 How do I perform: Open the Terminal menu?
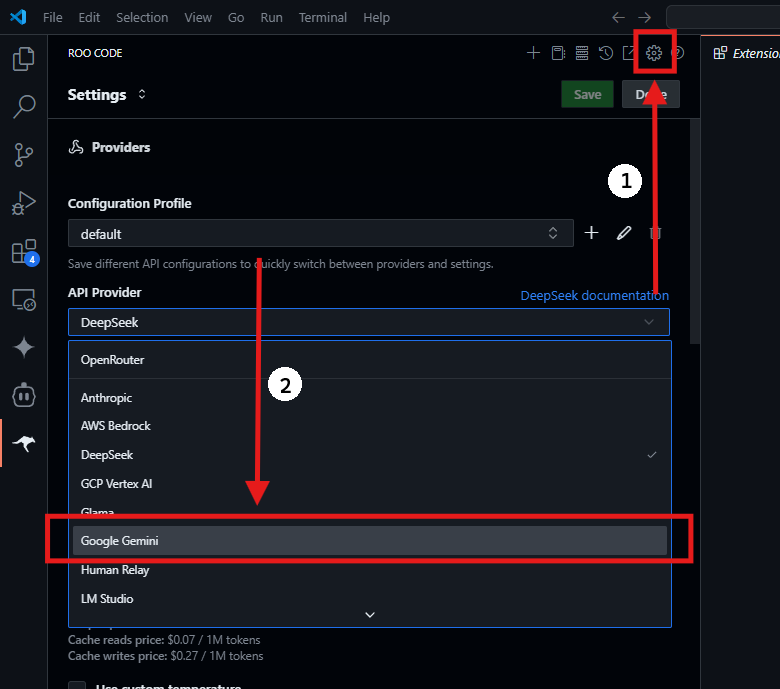tap(322, 17)
